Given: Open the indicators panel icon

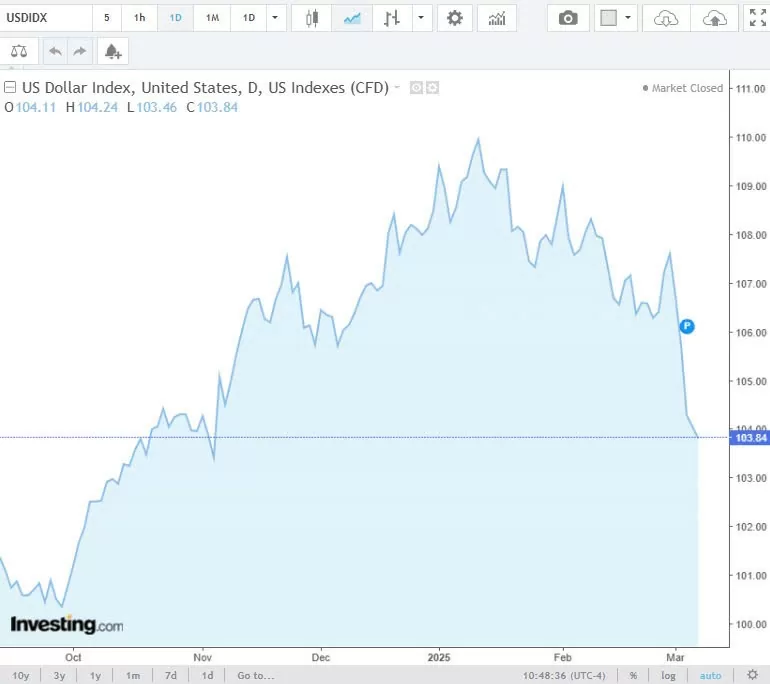Looking at the screenshot, I should (x=497, y=18).
